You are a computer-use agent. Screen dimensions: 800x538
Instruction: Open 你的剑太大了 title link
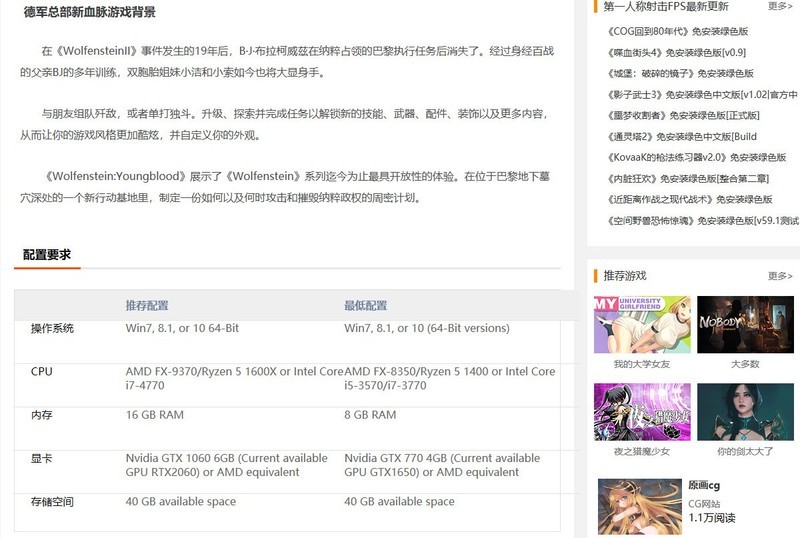745,452
